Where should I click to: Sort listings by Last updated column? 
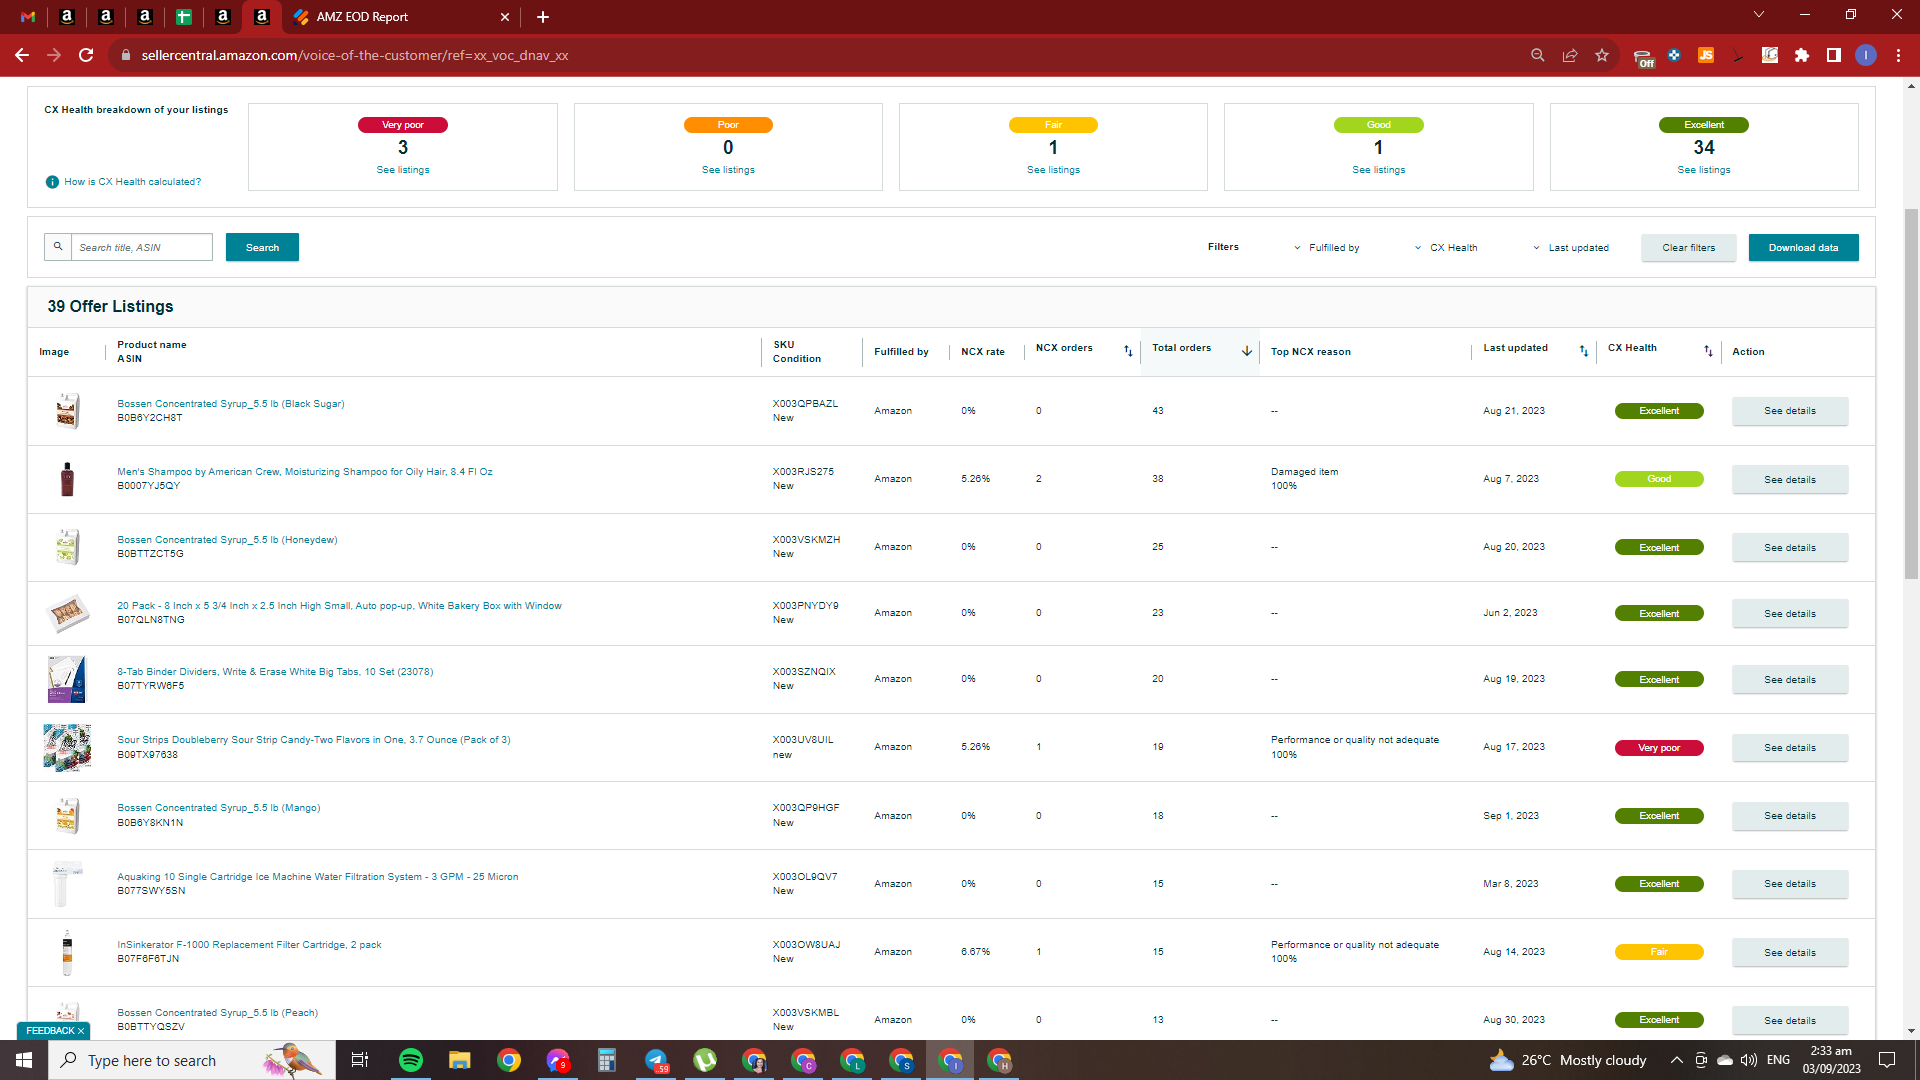pos(1584,351)
